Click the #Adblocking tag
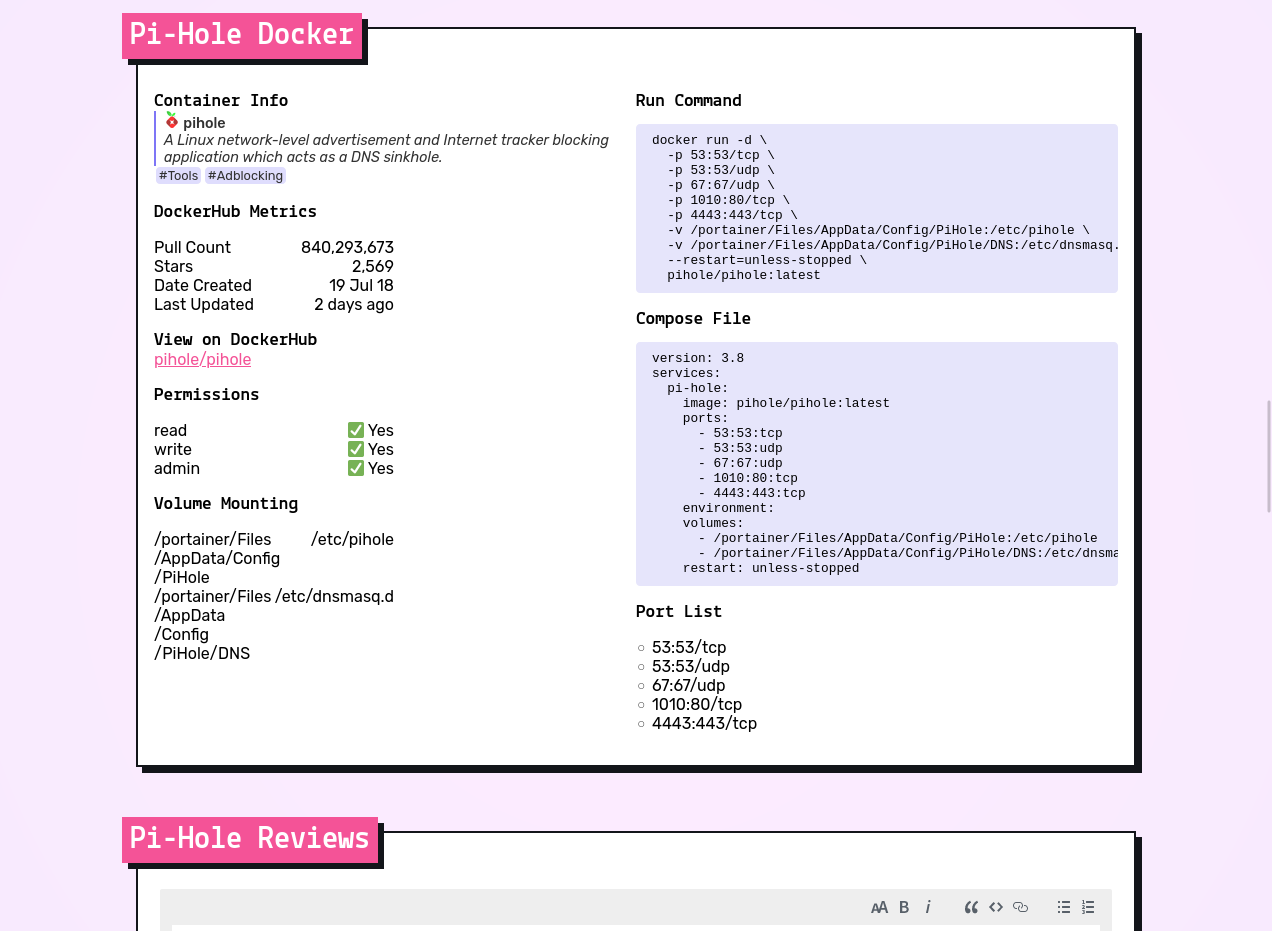The image size is (1272, 931). pos(245,176)
